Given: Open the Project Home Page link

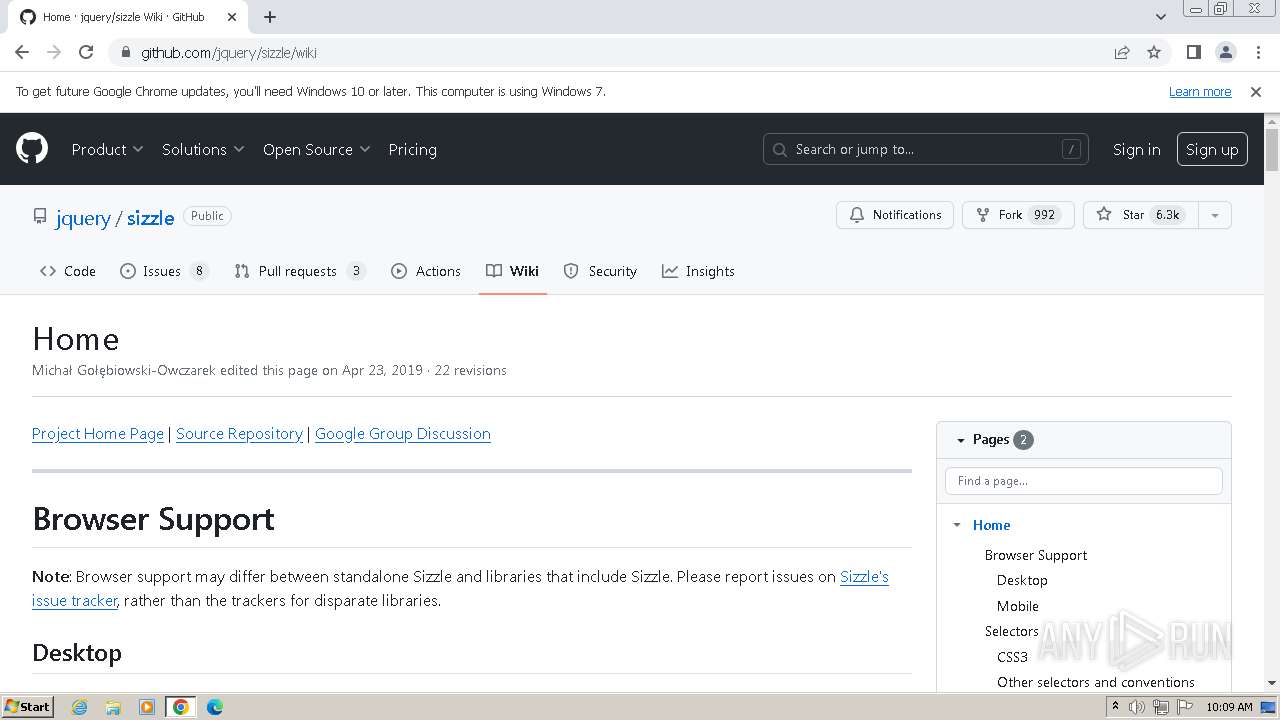Looking at the screenshot, I should point(98,434).
